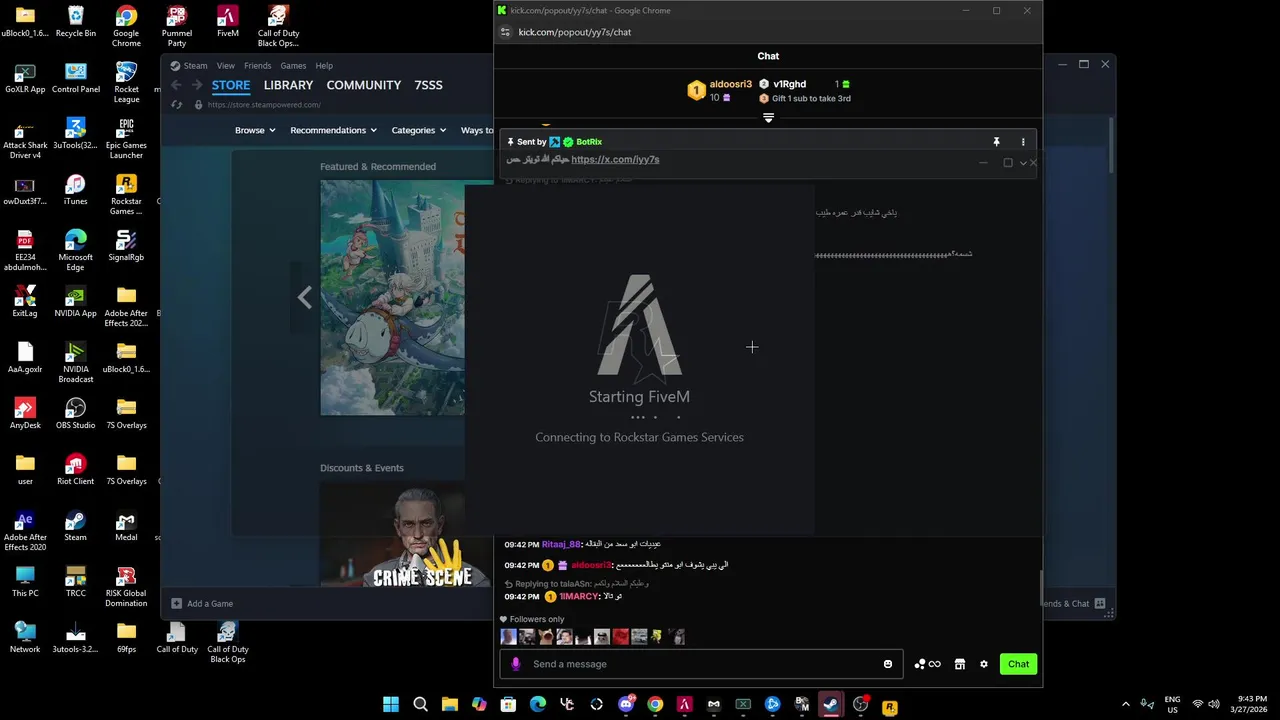1280x720 pixels.
Task: Expand the Categories dropdown in Steam store
Action: click(419, 130)
